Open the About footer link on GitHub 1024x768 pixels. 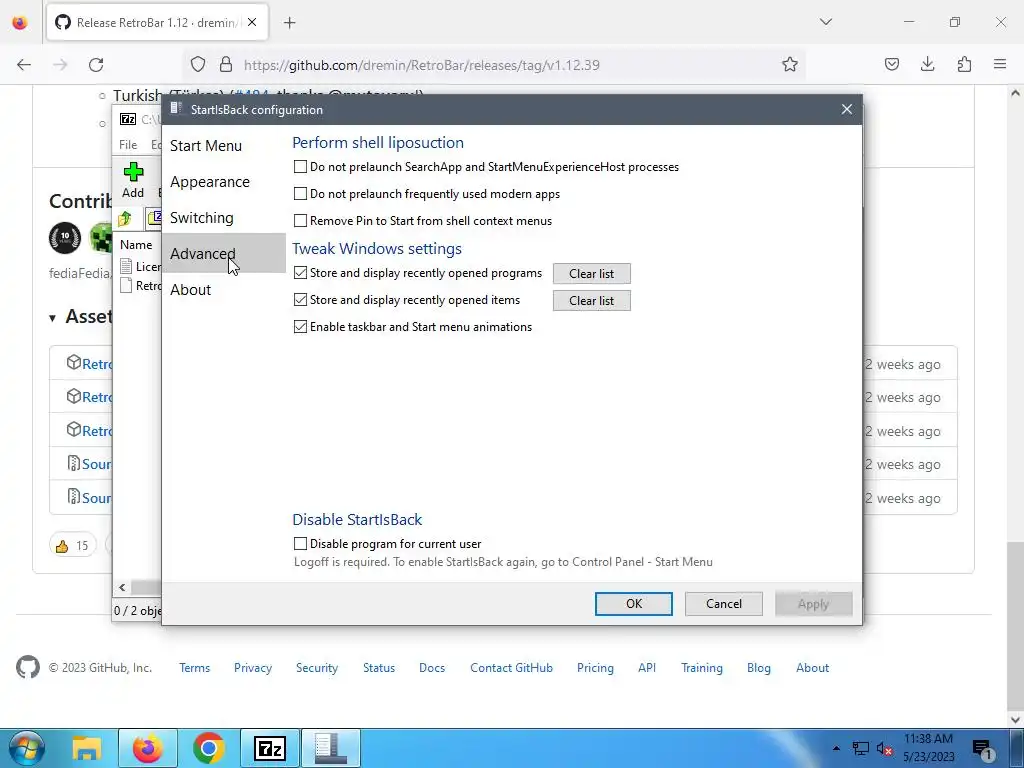coord(812,667)
